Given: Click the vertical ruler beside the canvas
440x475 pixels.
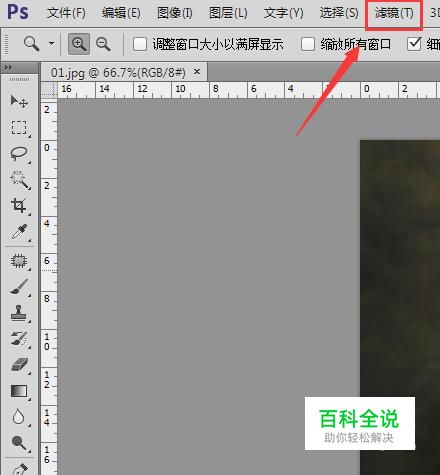Looking at the screenshot, I should 49,287.
